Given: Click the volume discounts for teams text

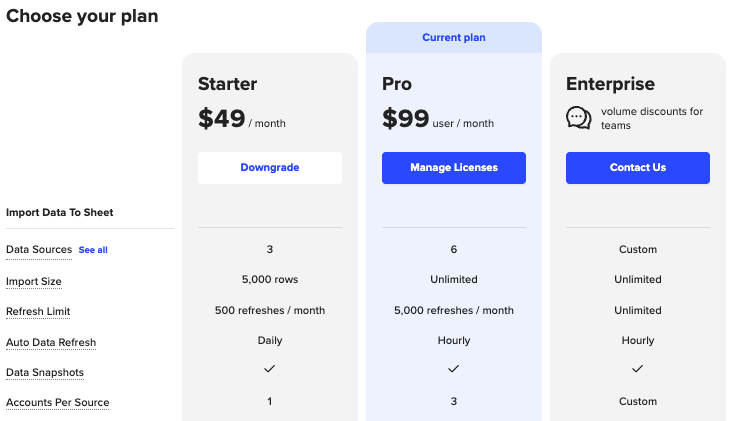Looking at the screenshot, I should tap(651, 118).
